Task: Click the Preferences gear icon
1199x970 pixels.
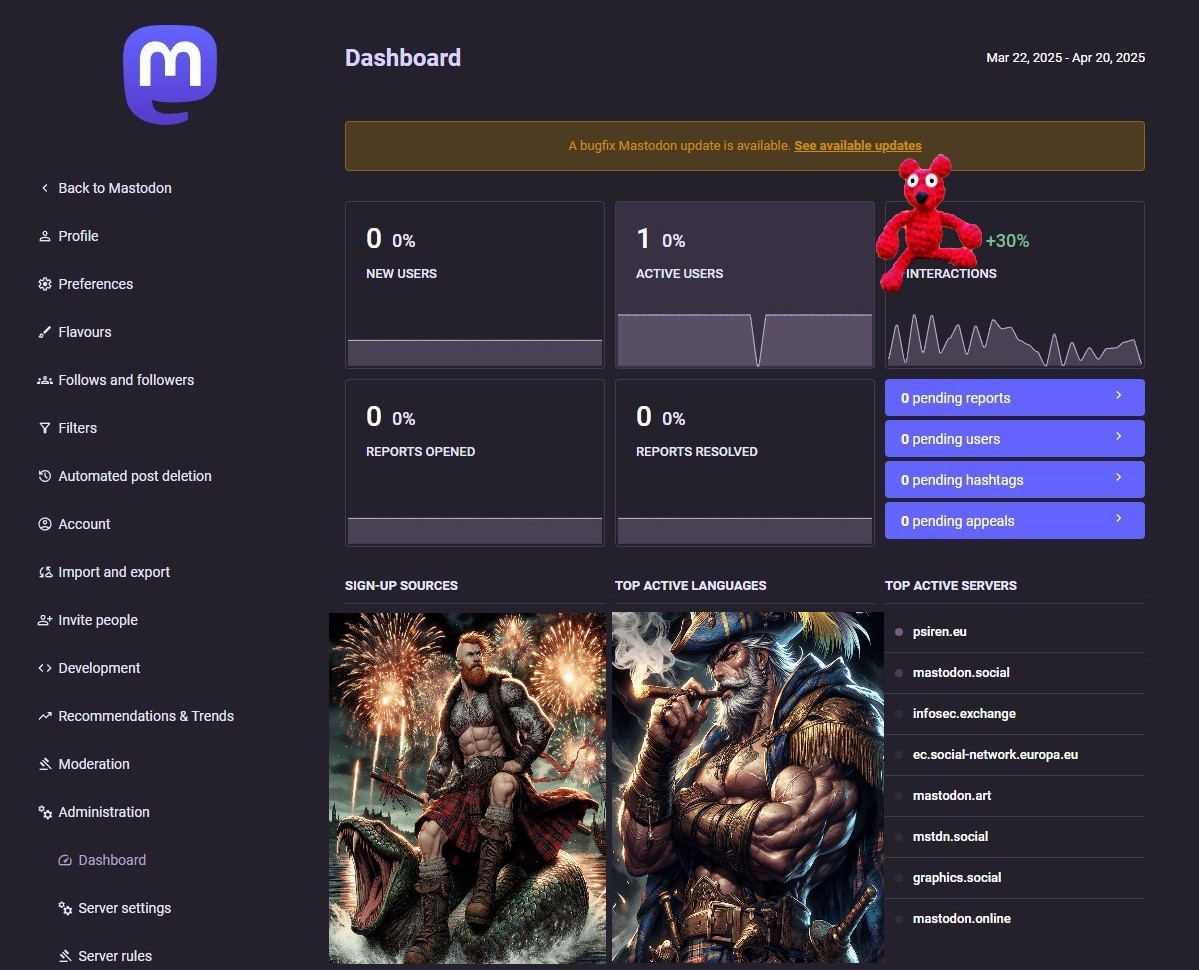Action: coord(44,284)
